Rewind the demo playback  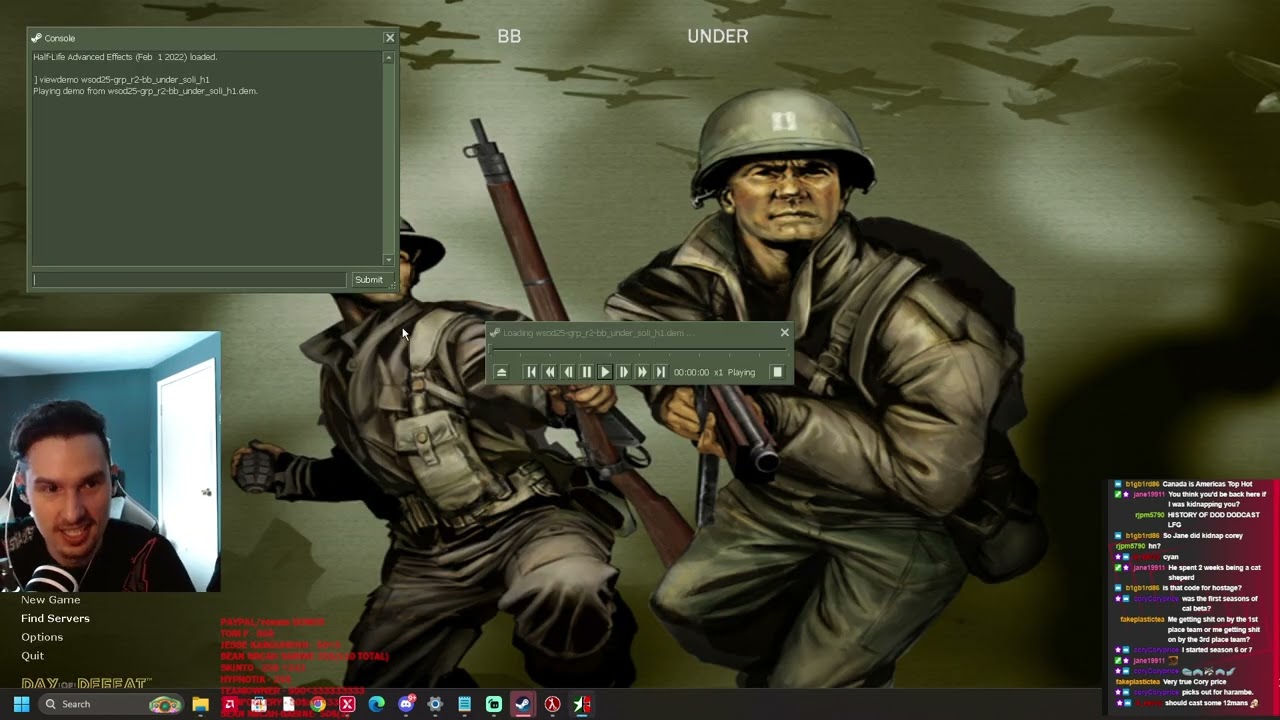pos(549,372)
